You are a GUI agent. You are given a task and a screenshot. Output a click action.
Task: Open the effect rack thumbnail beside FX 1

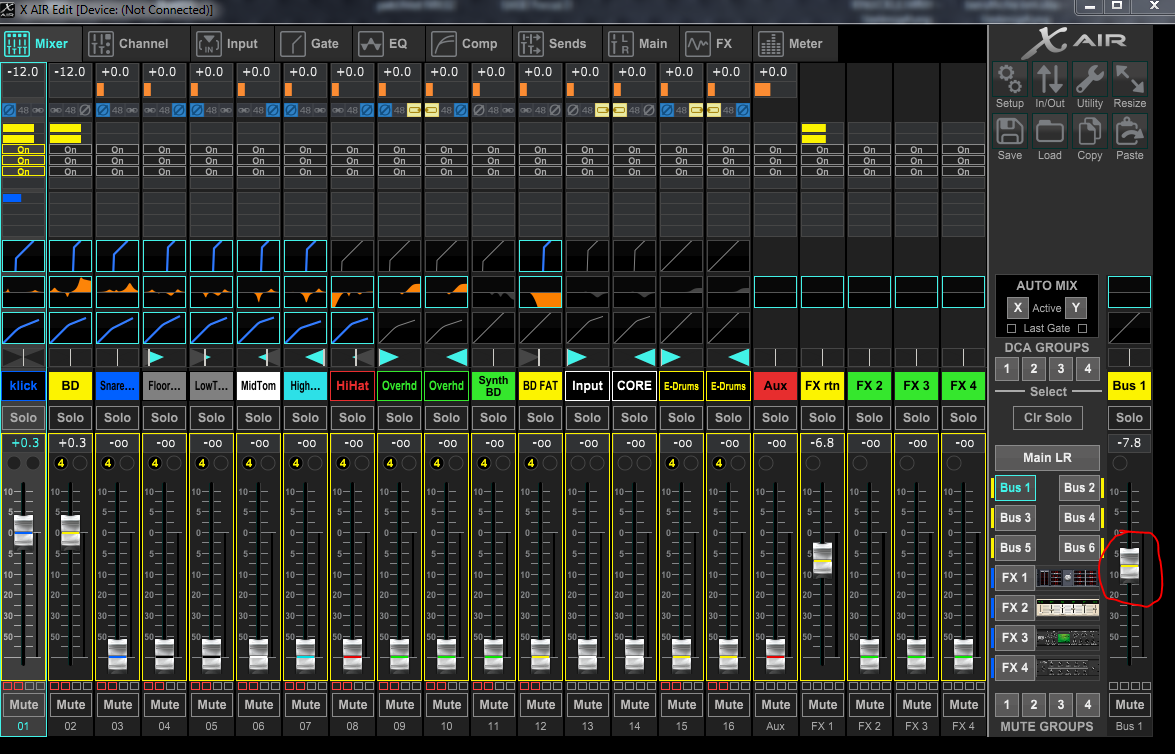click(1068, 578)
